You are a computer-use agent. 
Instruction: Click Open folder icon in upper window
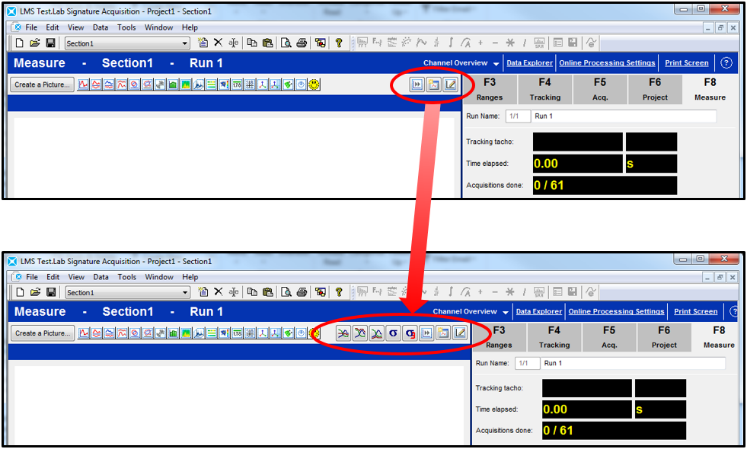coord(35,43)
